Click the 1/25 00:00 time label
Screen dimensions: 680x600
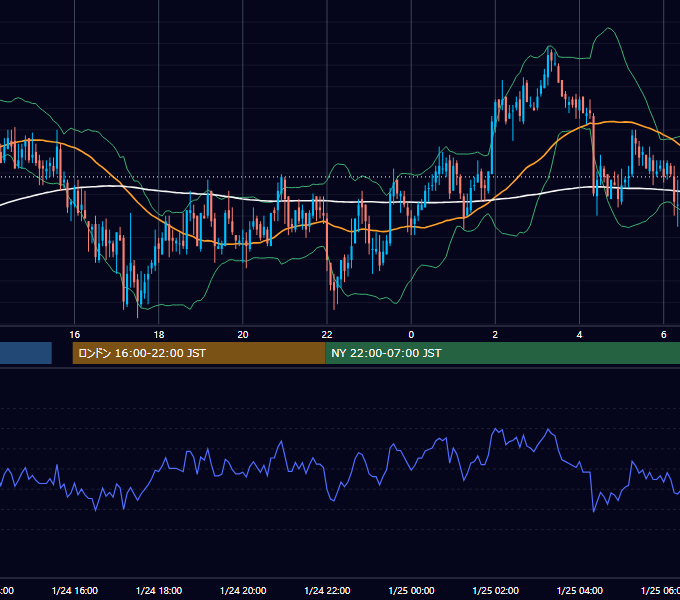(411, 590)
